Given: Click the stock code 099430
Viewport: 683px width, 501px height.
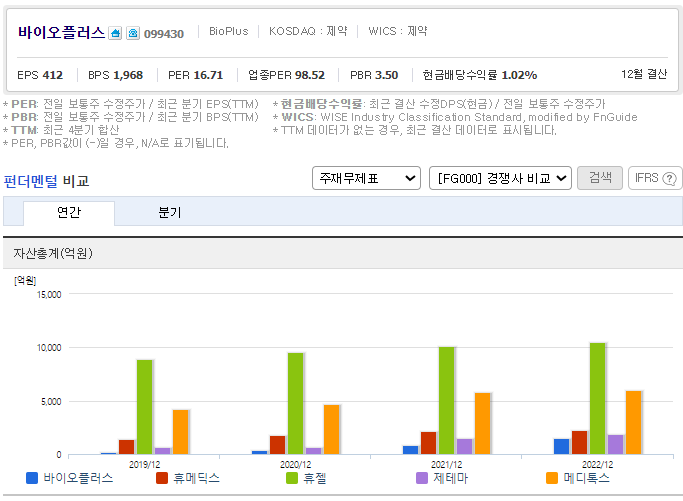Looking at the screenshot, I should tap(164, 34).
